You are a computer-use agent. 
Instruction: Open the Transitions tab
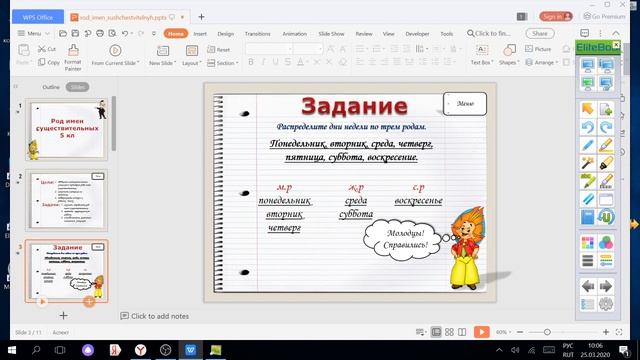point(258,34)
